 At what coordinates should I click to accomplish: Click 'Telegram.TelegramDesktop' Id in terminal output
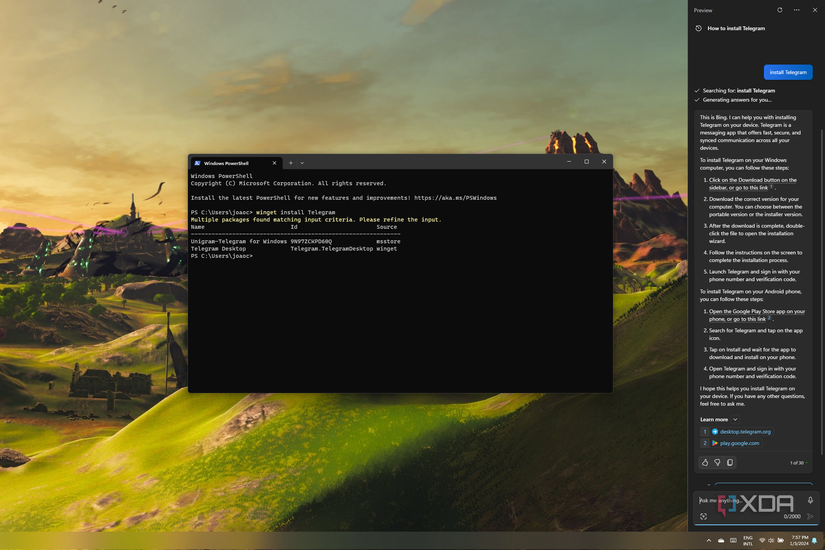tap(331, 249)
